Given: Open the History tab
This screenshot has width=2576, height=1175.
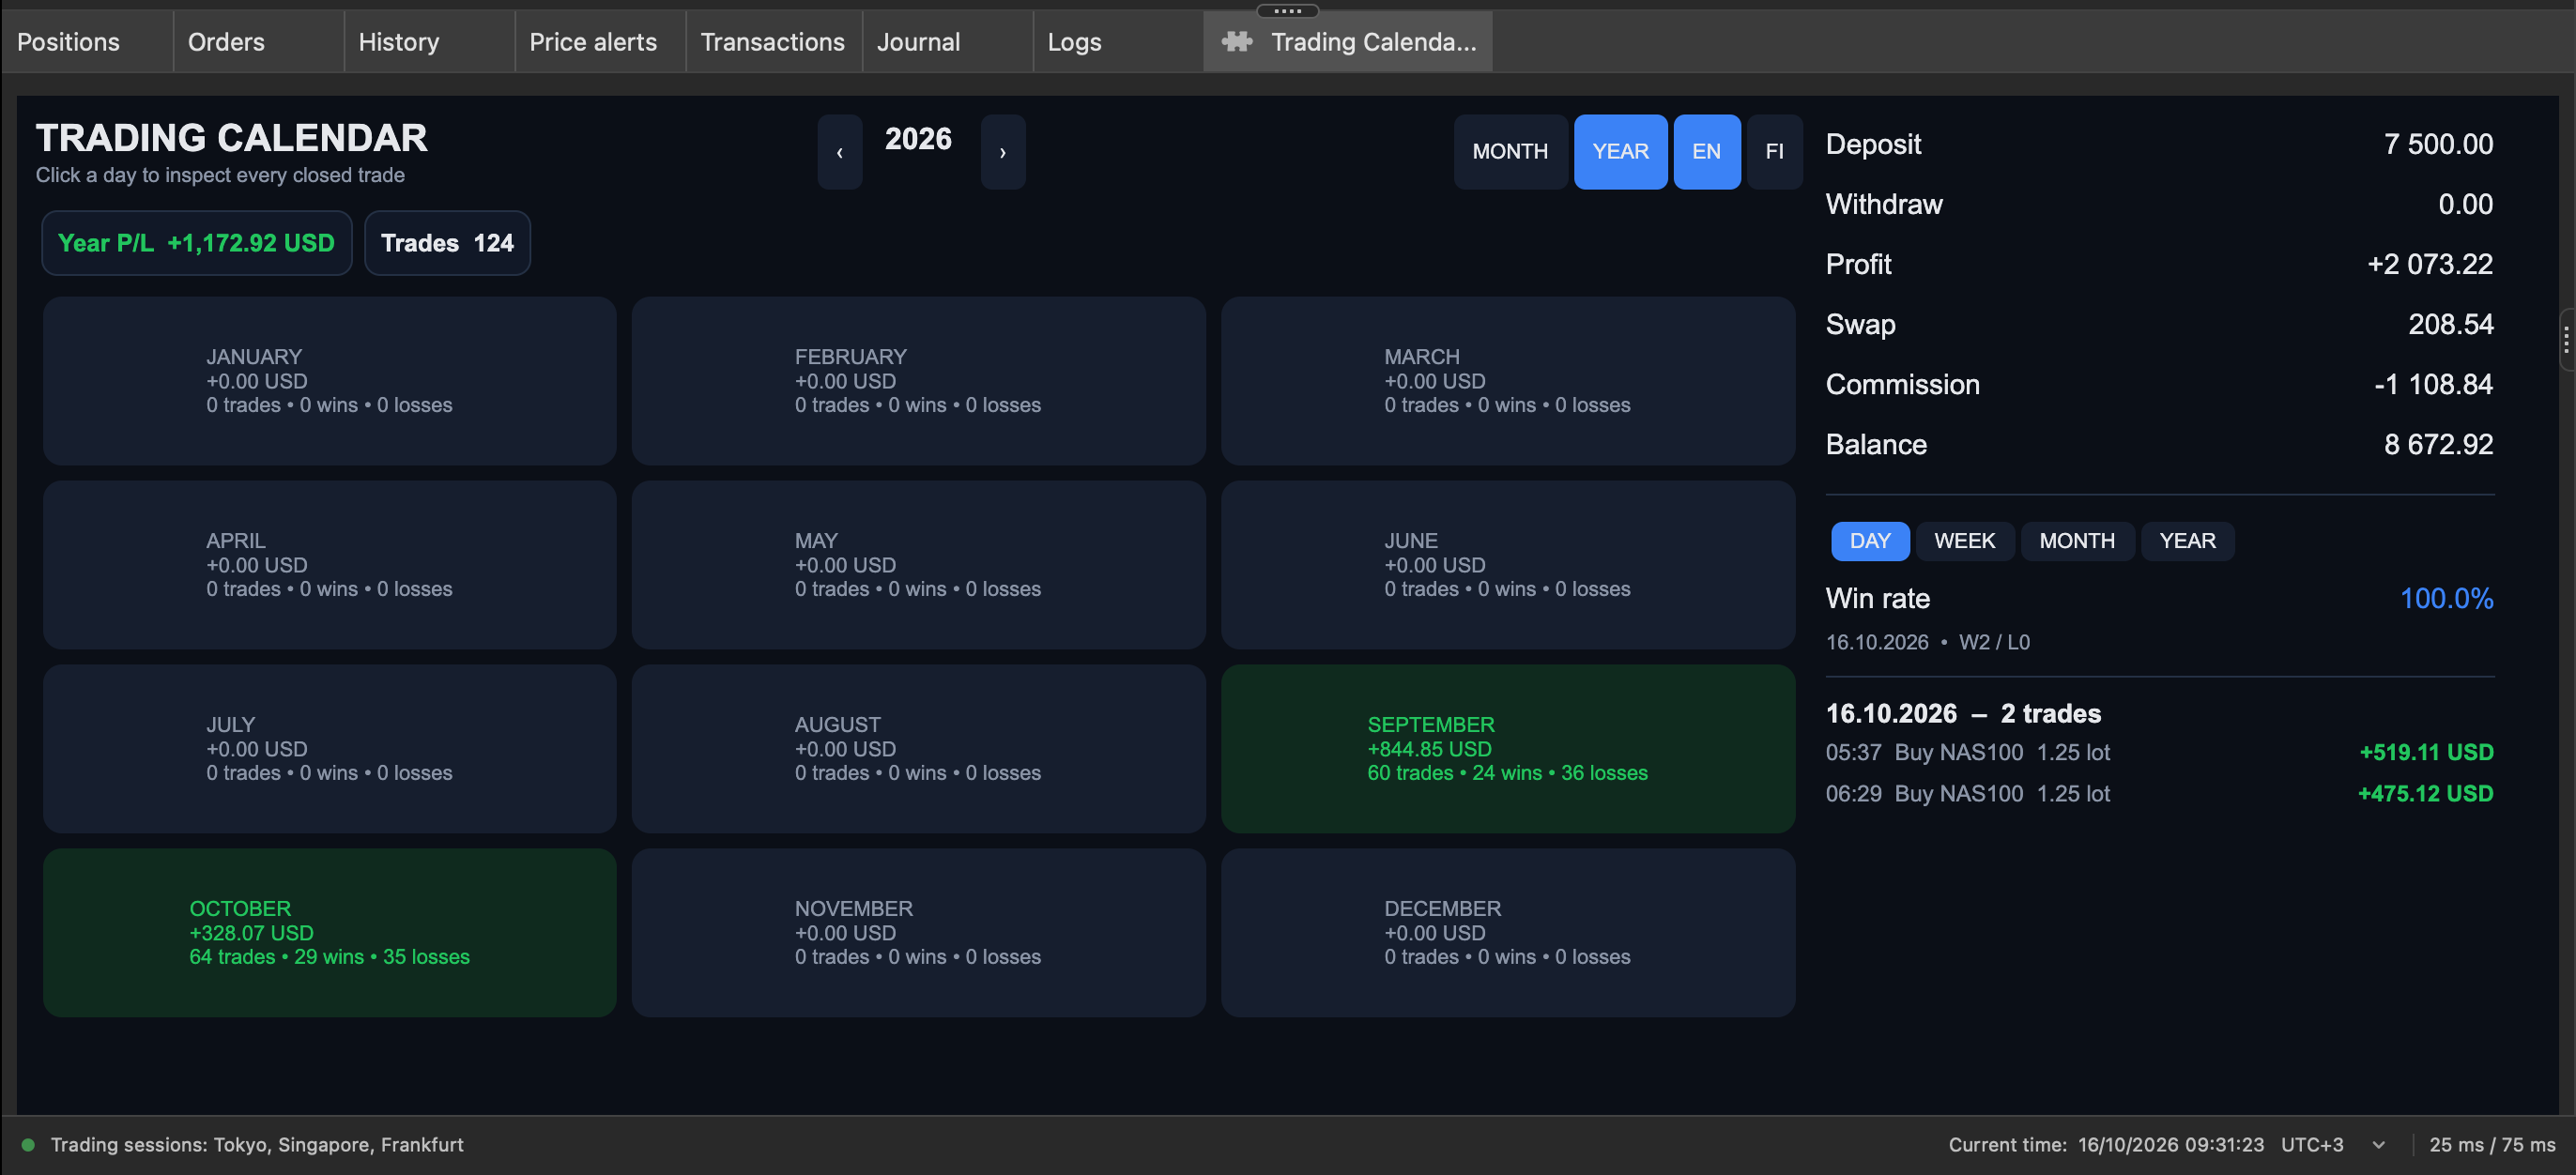Looking at the screenshot, I should [x=429, y=42].
